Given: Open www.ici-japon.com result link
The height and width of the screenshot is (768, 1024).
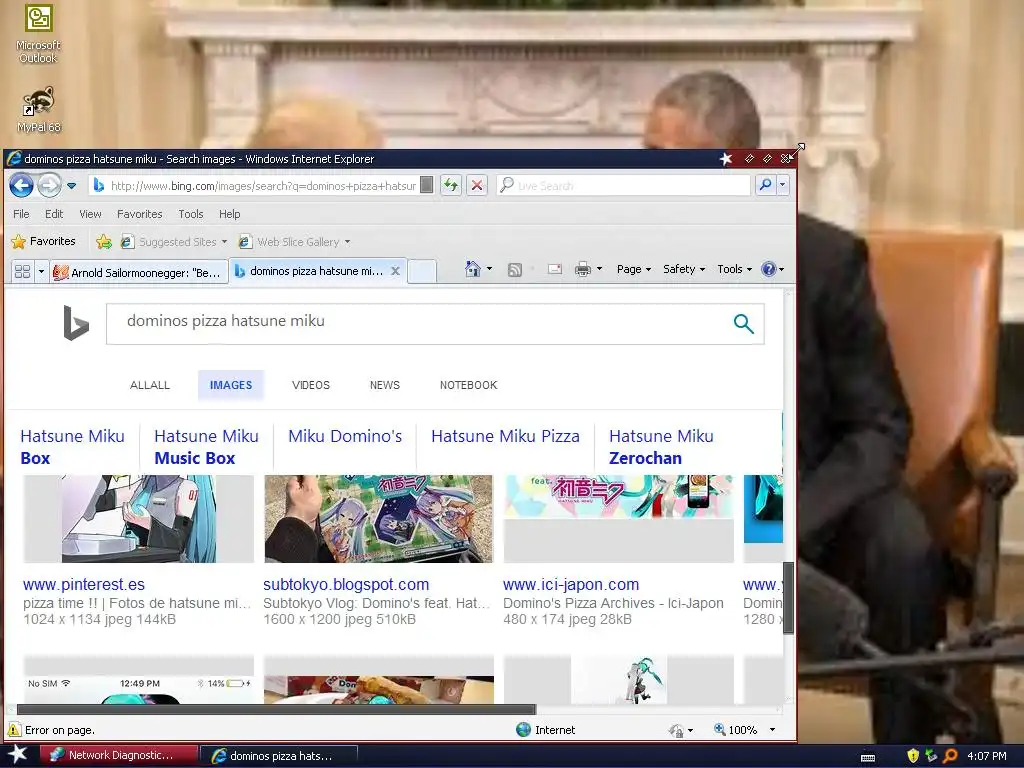Looking at the screenshot, I should pos(571,584).
